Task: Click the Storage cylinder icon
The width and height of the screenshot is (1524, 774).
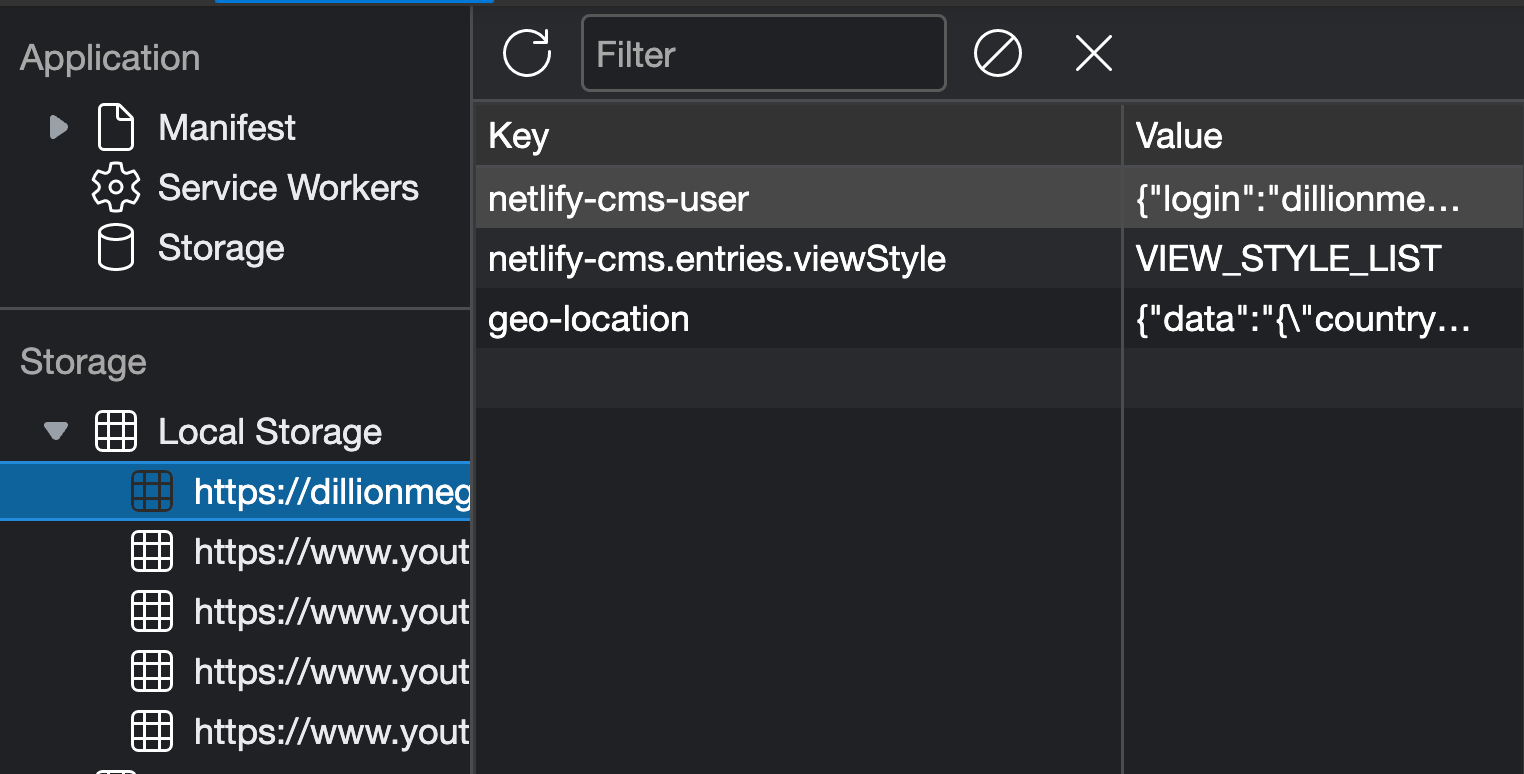Action: 115,247
